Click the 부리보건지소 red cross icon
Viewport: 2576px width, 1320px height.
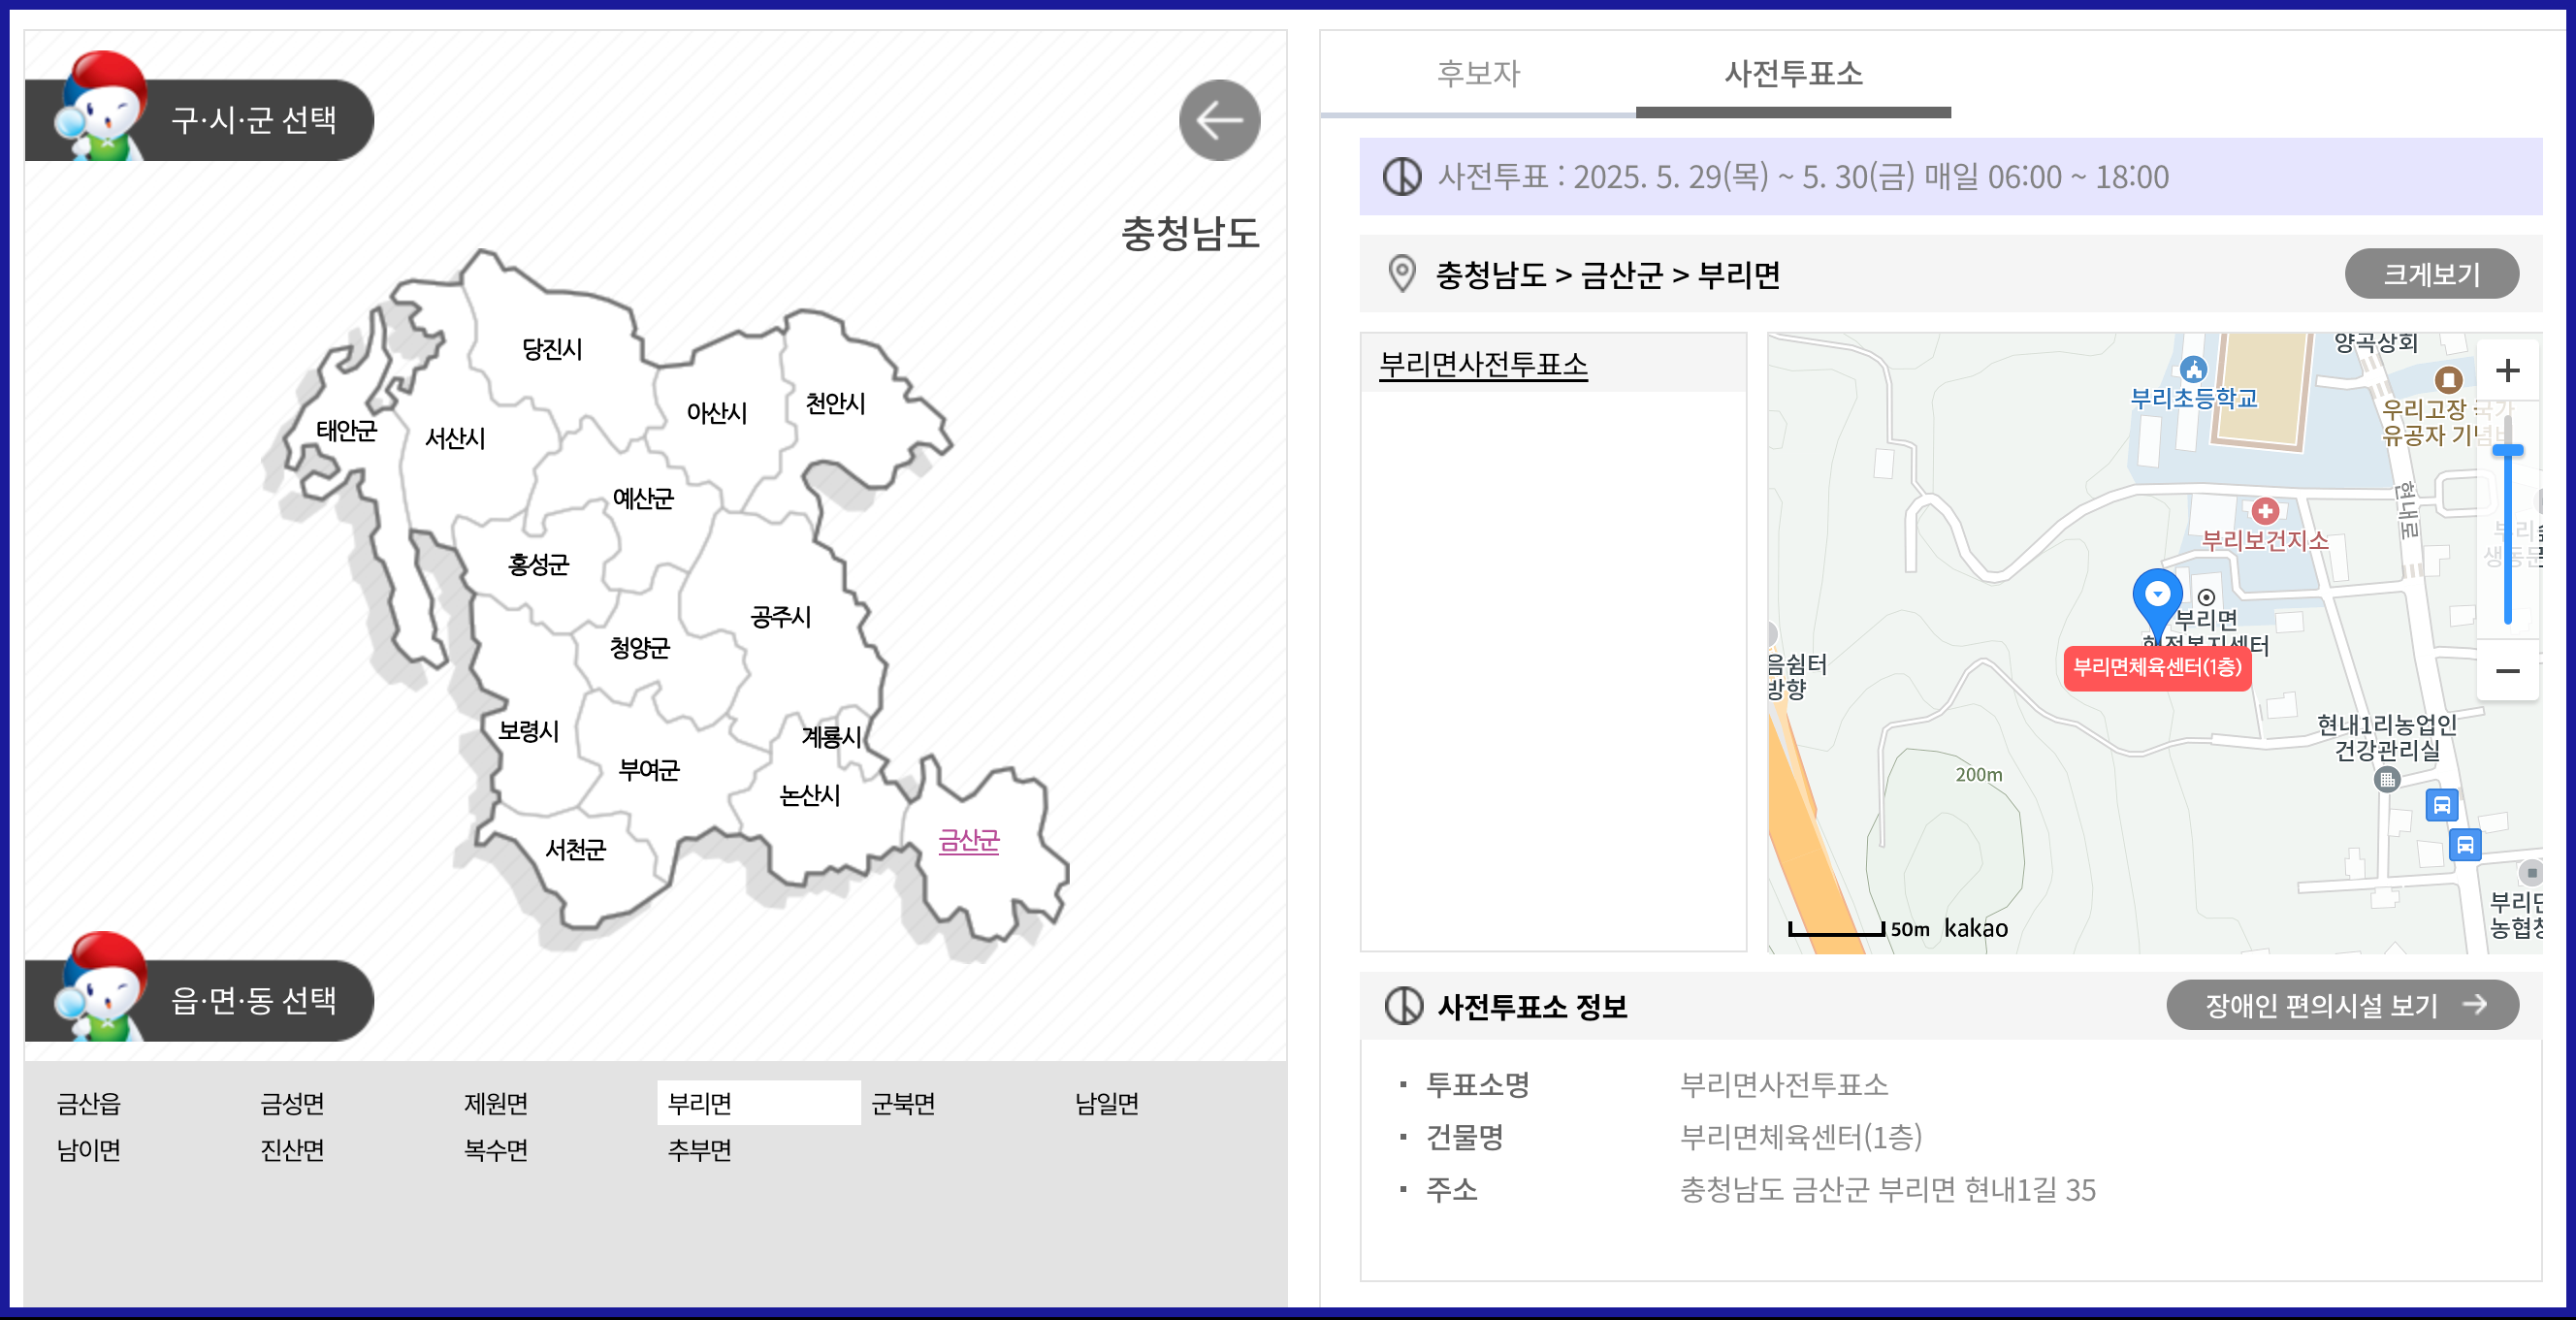[2265, 512]
